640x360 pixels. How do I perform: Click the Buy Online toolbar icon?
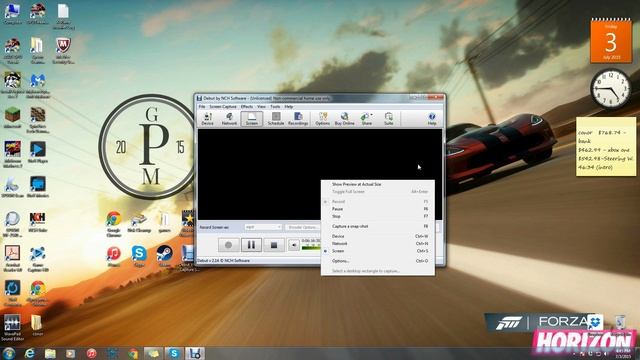[x=344, y=119]
